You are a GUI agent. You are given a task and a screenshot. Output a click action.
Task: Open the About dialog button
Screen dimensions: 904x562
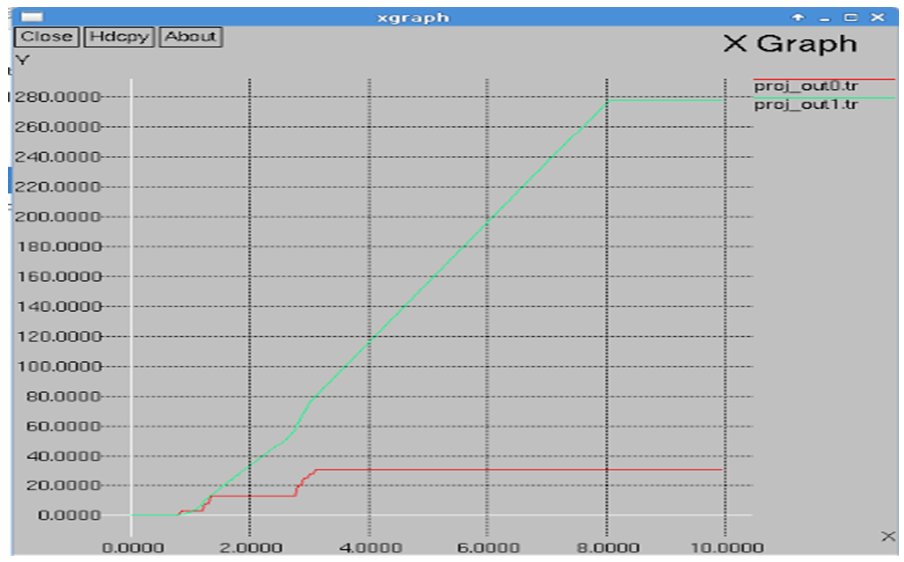coord(190,36)
